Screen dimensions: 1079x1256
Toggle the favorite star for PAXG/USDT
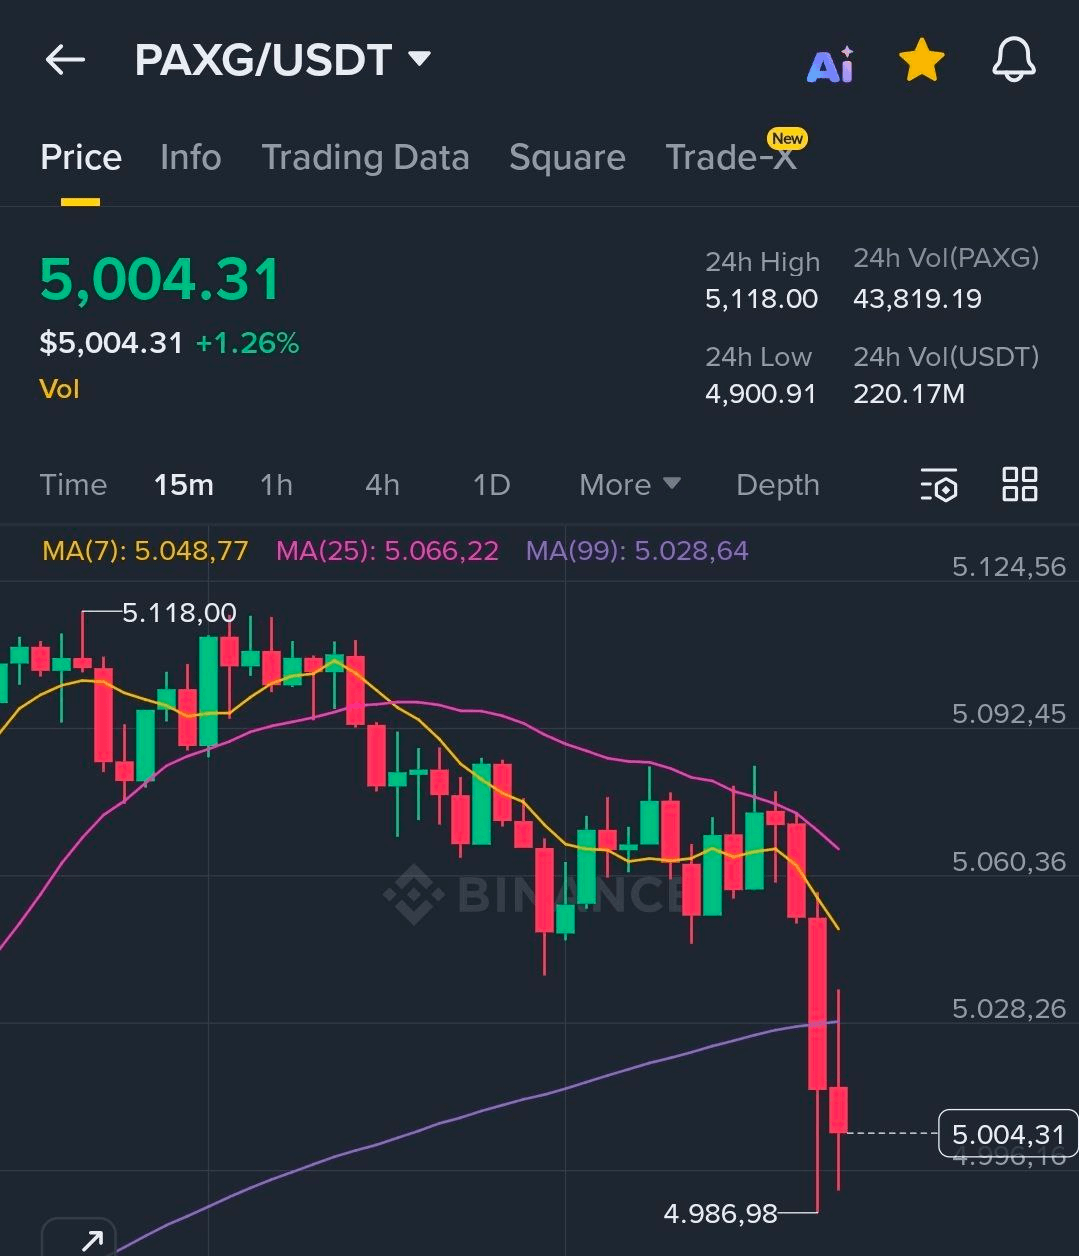point(921,61)
